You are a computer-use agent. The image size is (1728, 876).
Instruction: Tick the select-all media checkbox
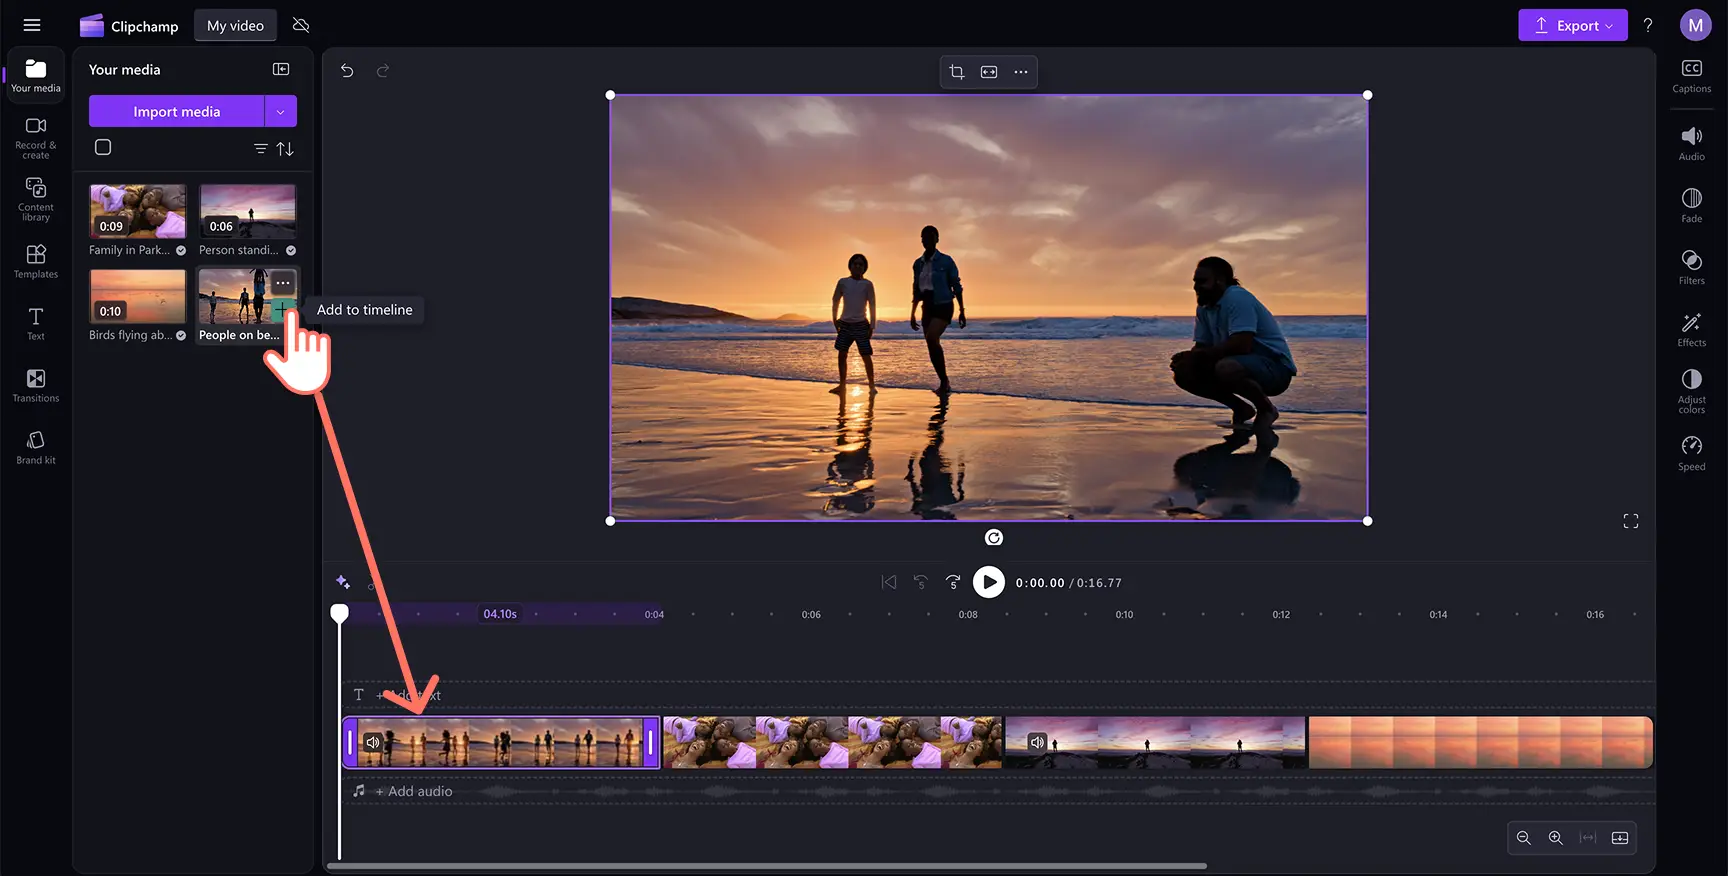(x=103, y=148)
